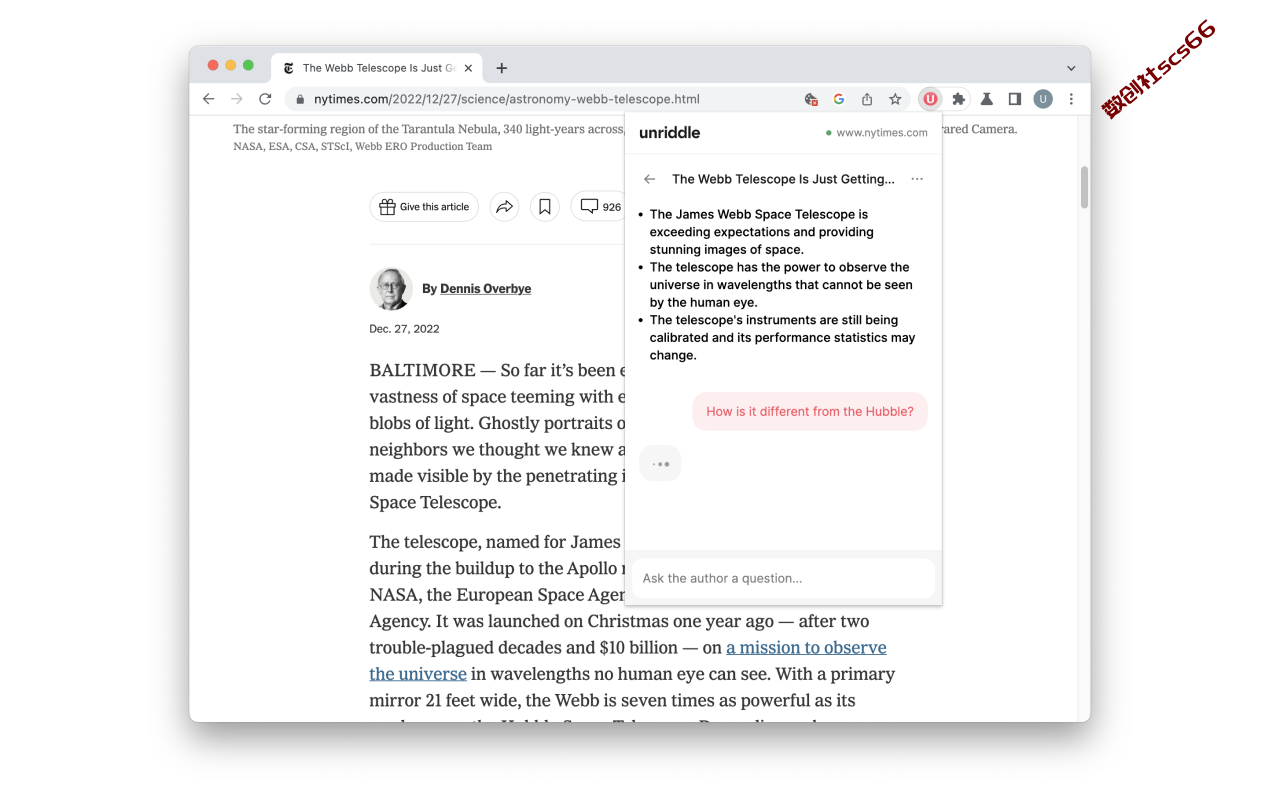Close The Webb Telescope tab
The width and height of the screenshot is (1280, 800).
point(468,68)
